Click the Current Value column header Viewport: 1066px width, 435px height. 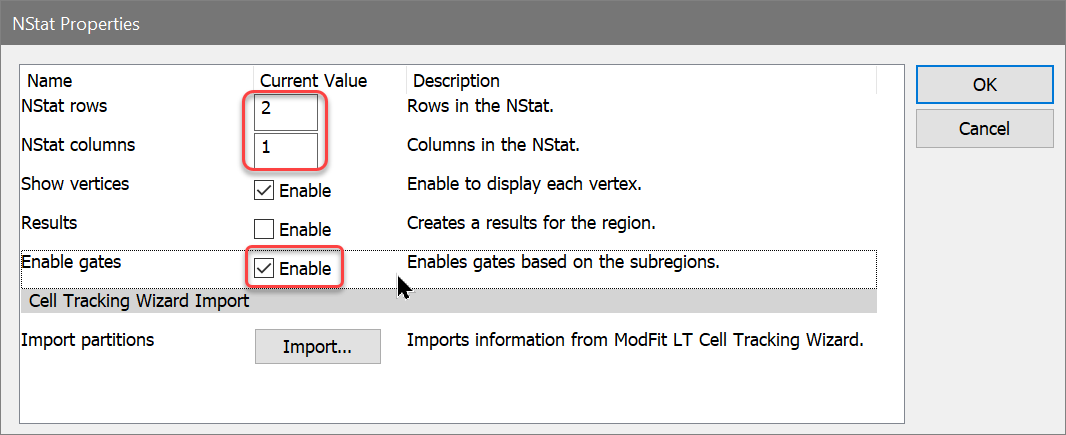313,81
